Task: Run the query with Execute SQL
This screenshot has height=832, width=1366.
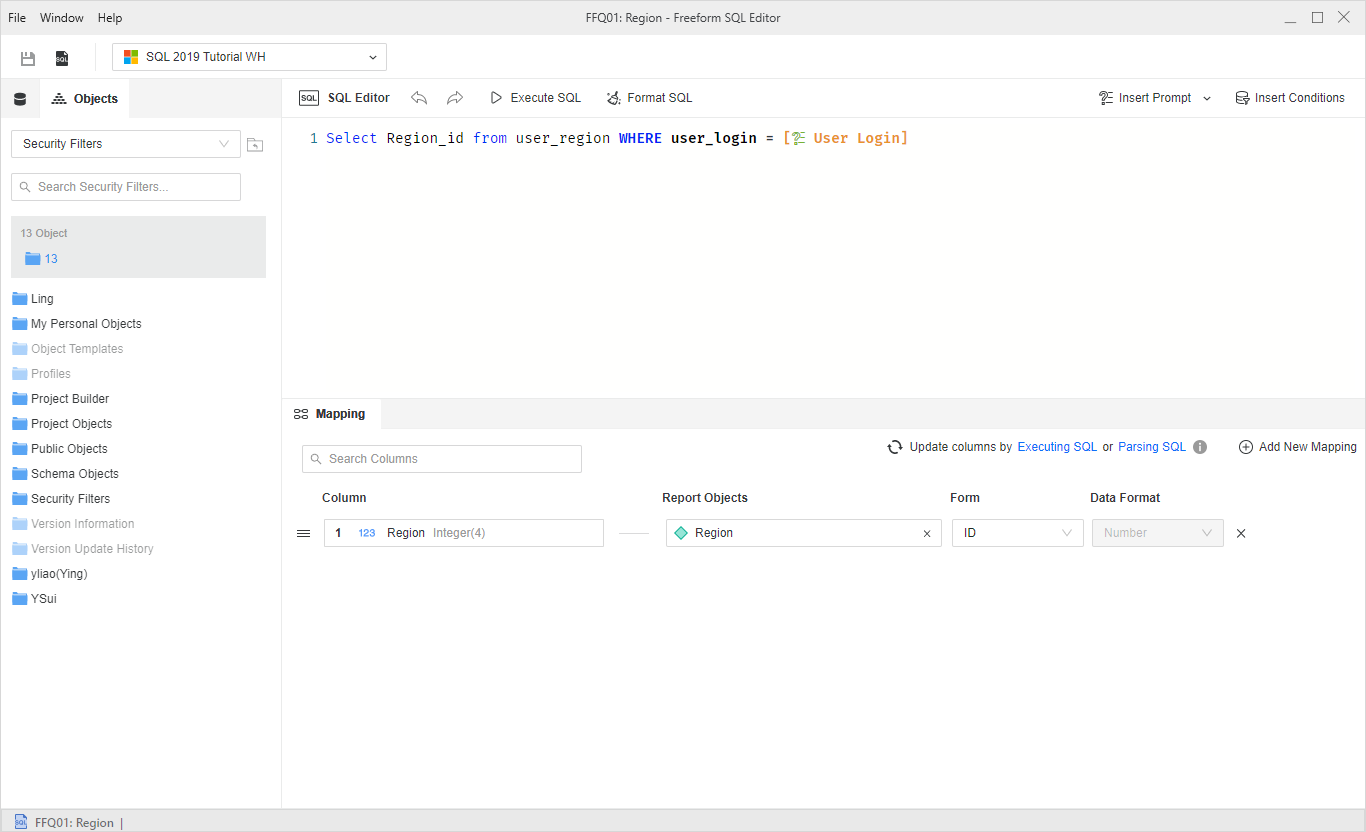Action: click(535, 98)
